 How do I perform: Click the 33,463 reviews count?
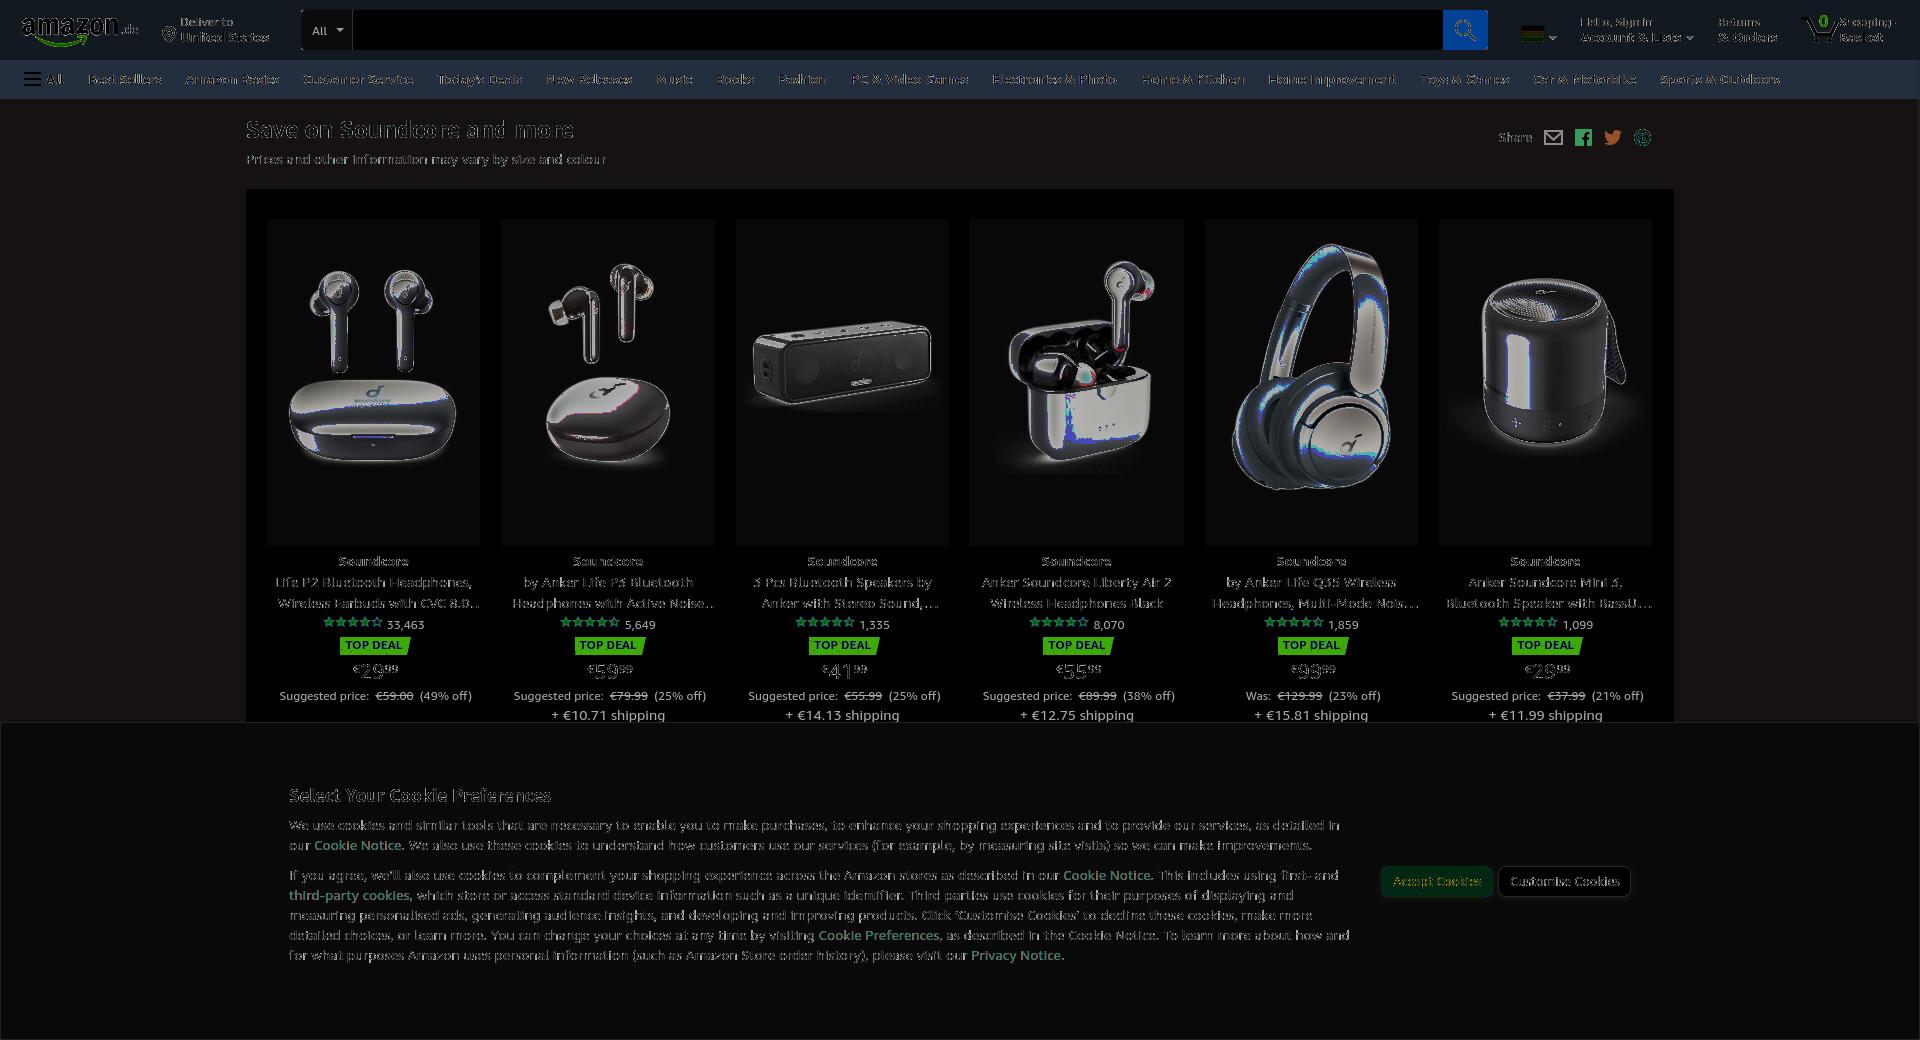406,625
